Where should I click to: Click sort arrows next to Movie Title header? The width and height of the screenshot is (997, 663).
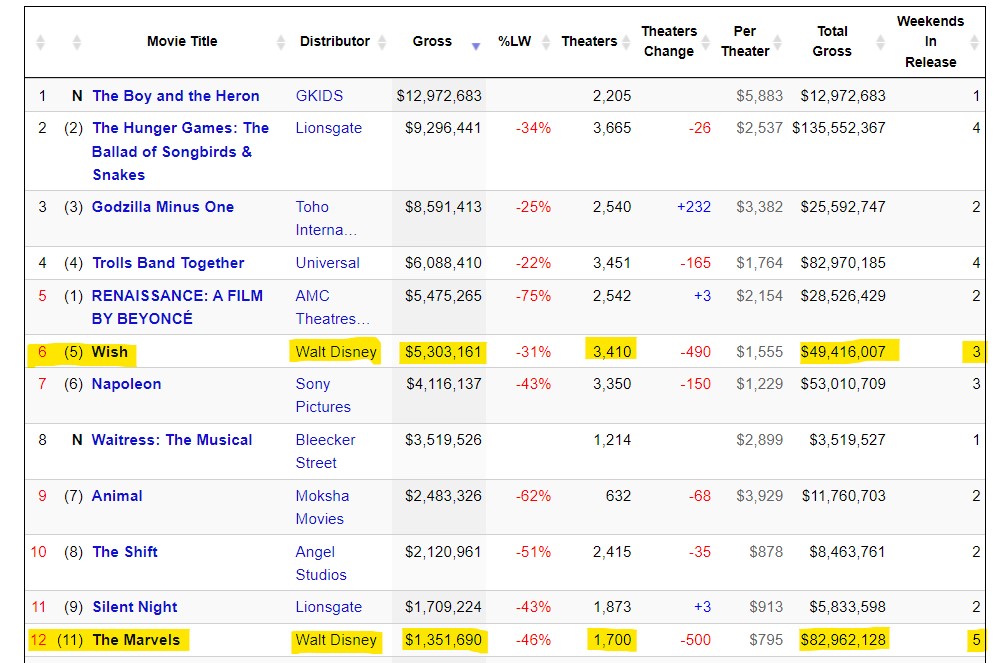coord(281,43)
